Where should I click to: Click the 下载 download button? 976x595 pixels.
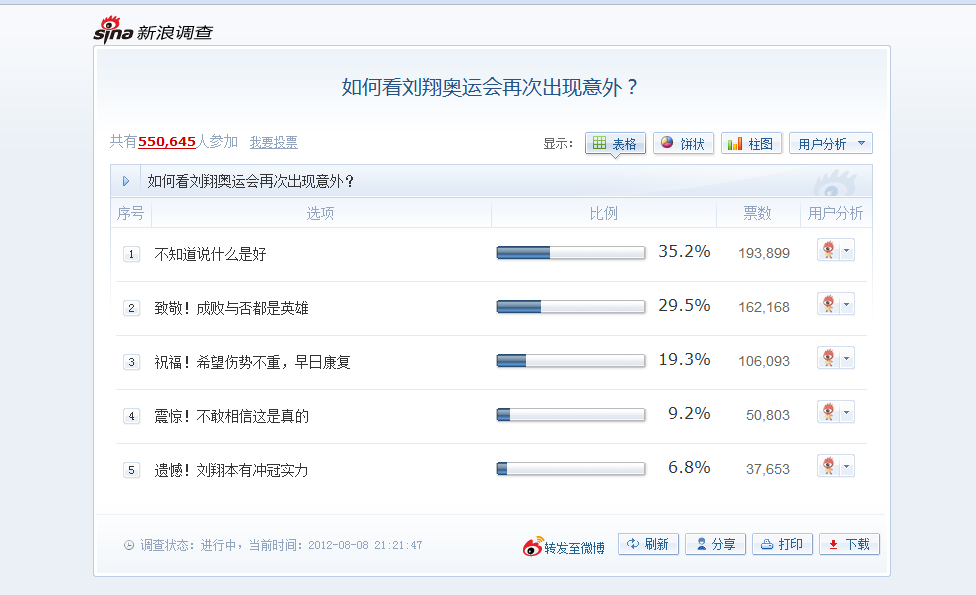(849, 544)
